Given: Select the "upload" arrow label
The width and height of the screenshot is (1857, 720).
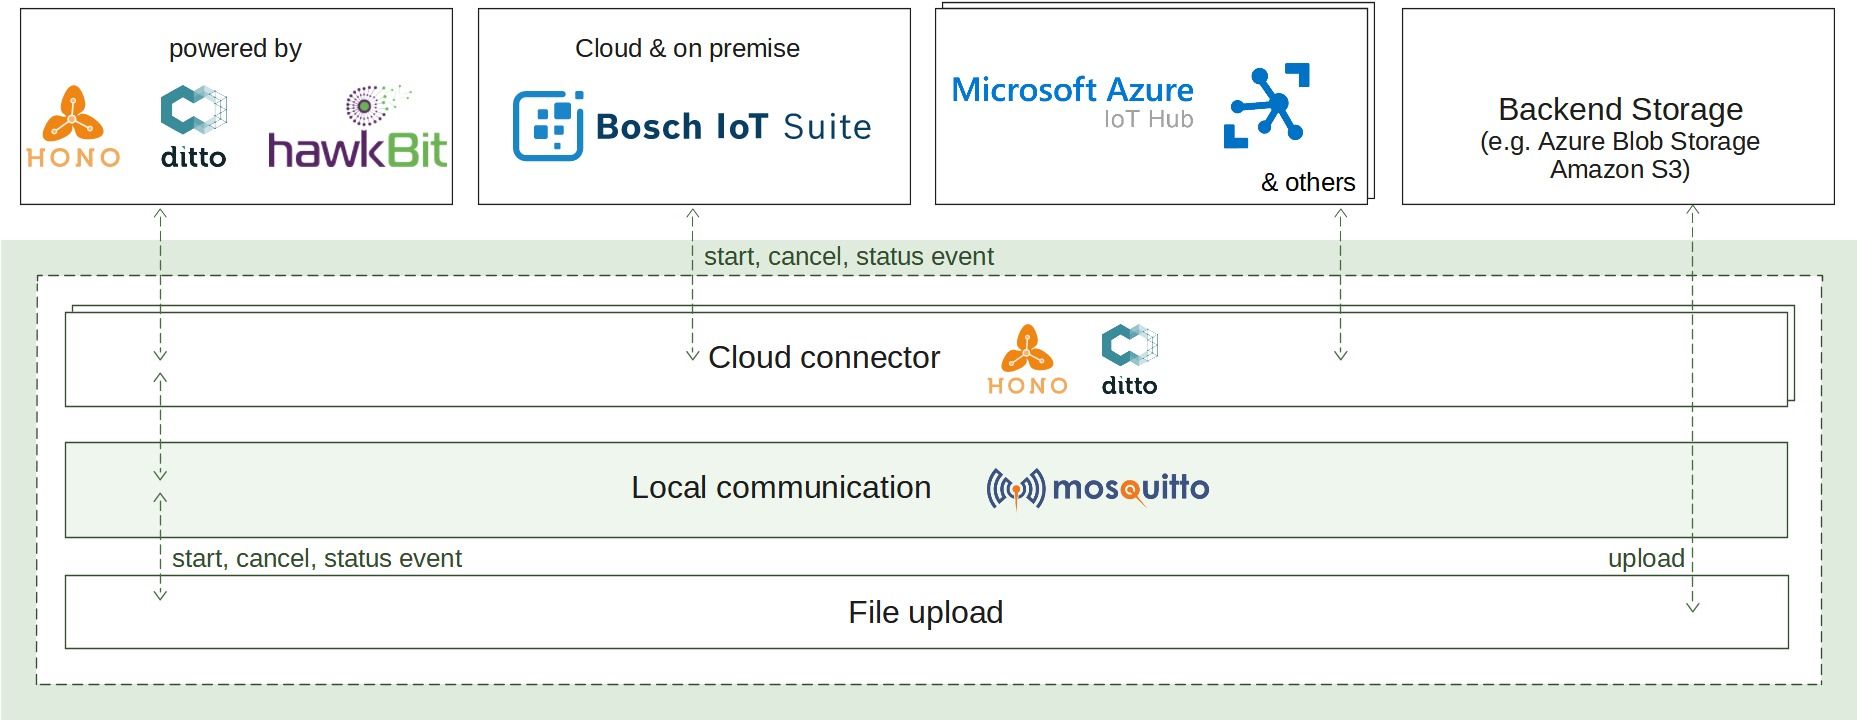Looking at the screenshot, I should point(1646,558).
